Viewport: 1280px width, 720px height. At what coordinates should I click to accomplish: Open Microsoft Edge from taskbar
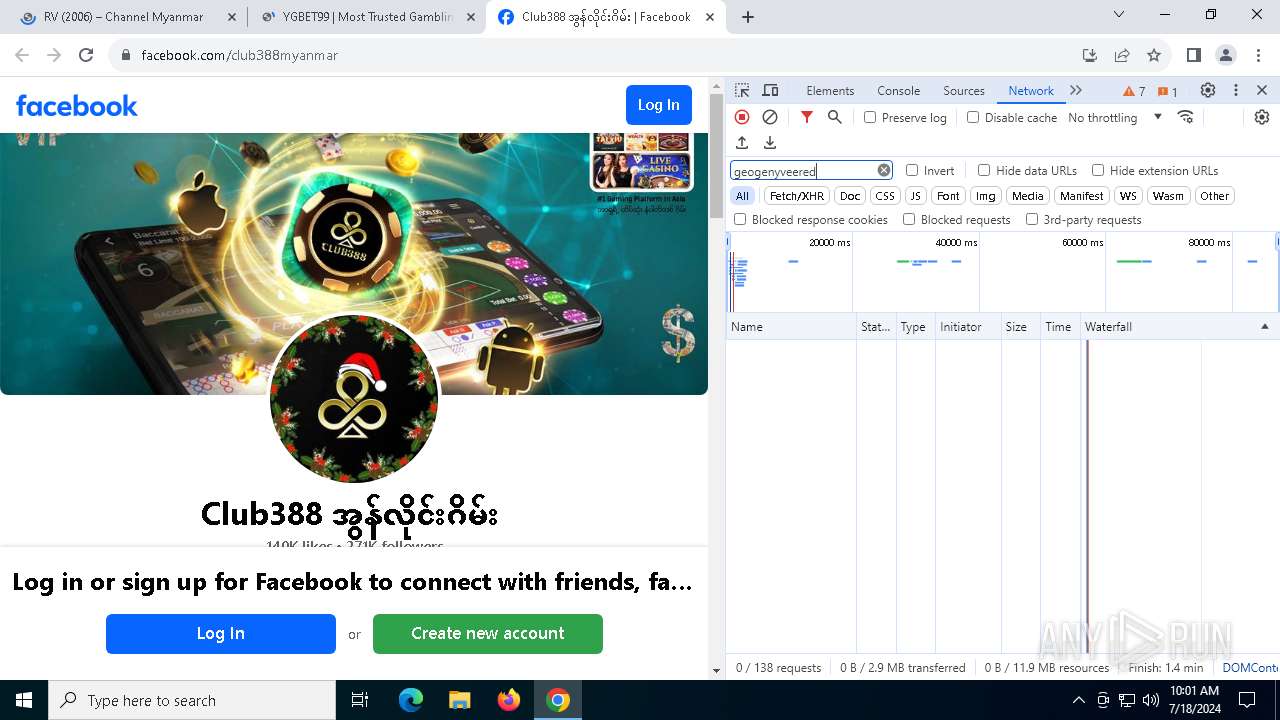point(411,700)
